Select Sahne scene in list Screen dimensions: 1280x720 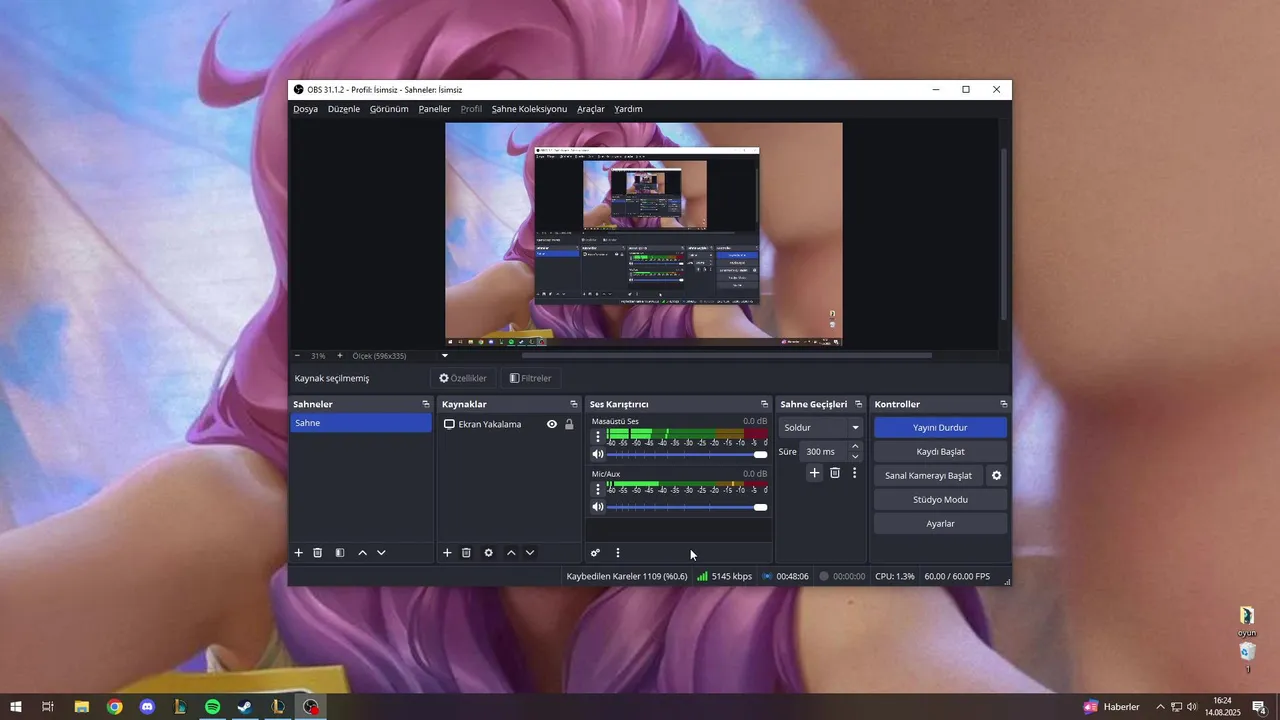click(361, 423)
